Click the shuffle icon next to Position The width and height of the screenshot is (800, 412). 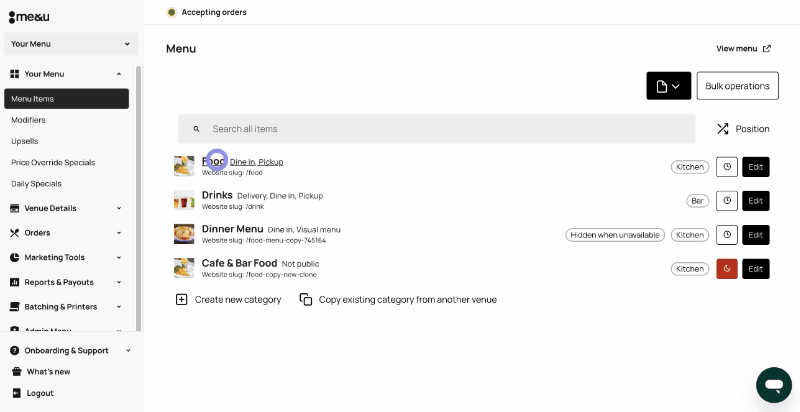[x=722, y=129]
